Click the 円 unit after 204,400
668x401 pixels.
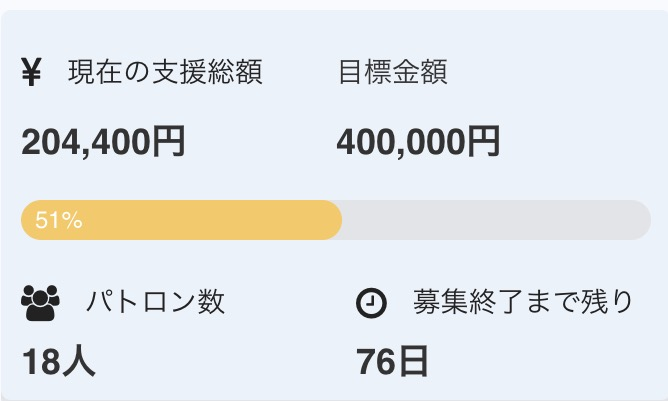(168, 144)
